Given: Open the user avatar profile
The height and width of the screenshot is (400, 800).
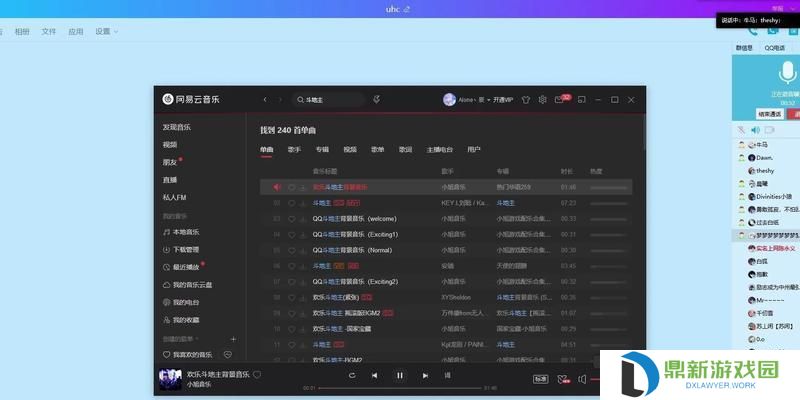Looking at the screenshot, I should pos(449,100).
